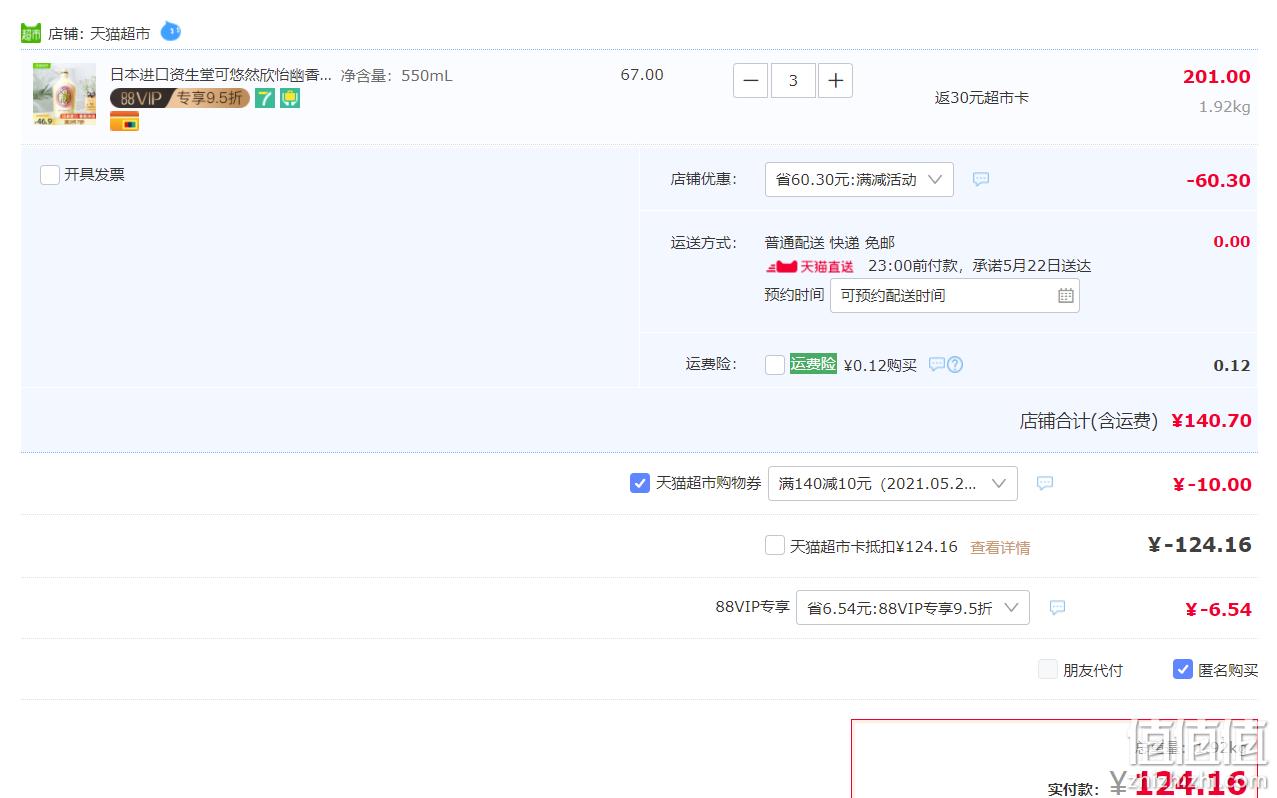Open 查看详情 link for supermarket card
Screen dimensions: 1277x798
1000,547
